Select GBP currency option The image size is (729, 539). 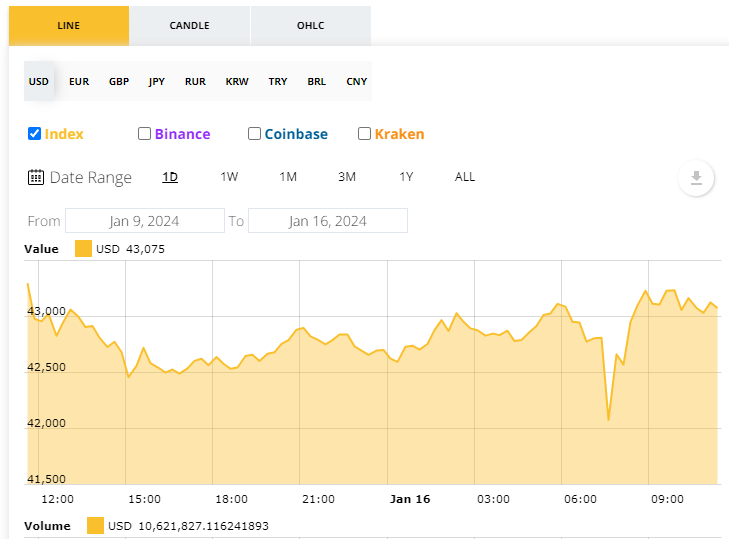tap(119, 81)
